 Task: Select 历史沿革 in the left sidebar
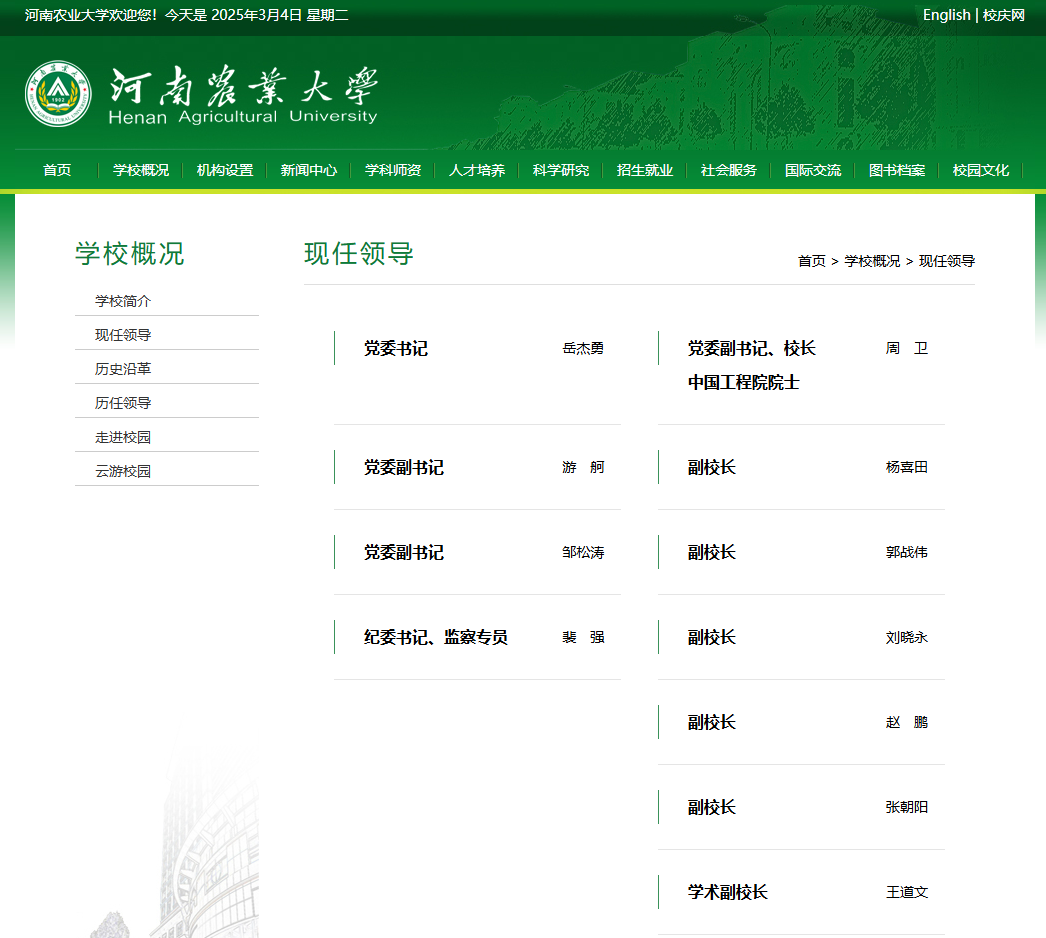pos(123,369)
